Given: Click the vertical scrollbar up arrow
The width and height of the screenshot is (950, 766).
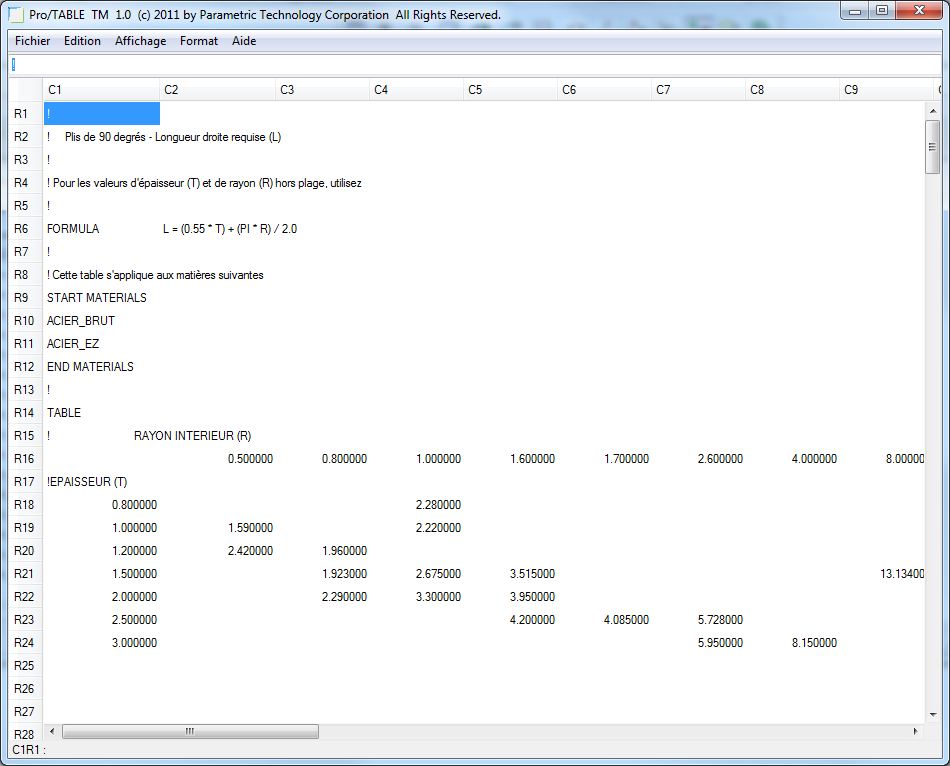Looking at the screenshot, I should pos(932,111).
